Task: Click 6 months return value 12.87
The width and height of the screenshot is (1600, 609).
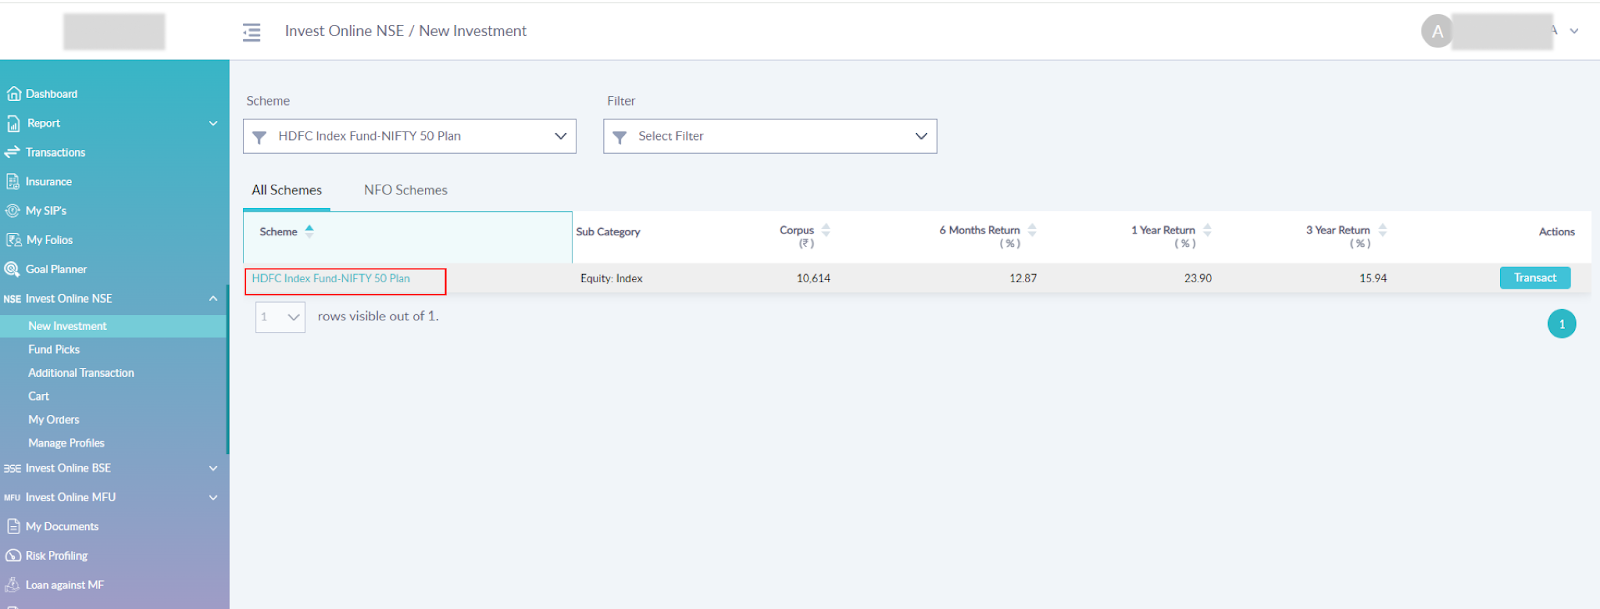Action: (x=1023, y=279)
